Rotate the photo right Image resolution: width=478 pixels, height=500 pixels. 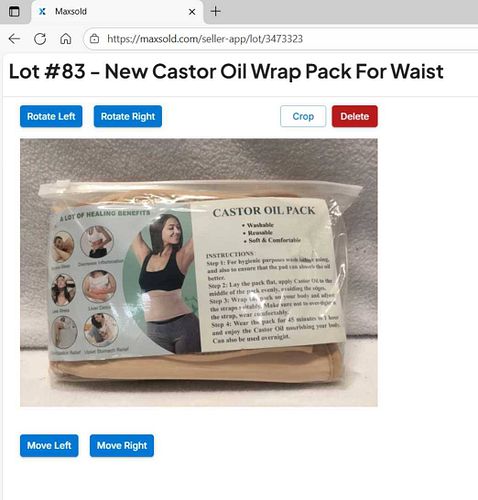click(128, 116)
